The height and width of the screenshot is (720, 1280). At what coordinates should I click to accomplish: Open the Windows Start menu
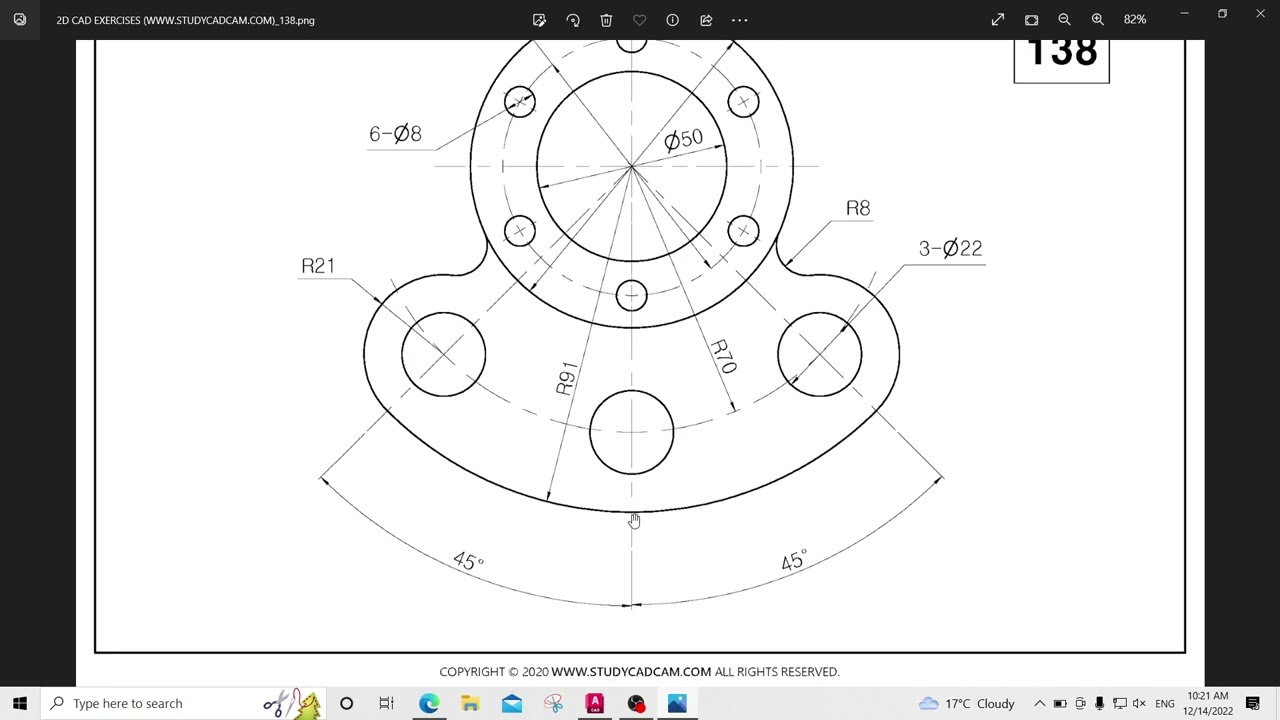click(x=20, y=703)
